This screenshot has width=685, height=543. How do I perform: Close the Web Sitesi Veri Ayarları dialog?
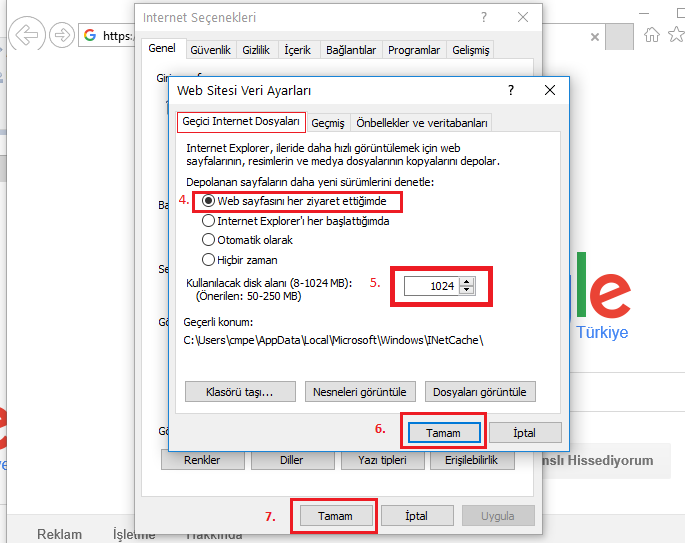click(549, 90)
